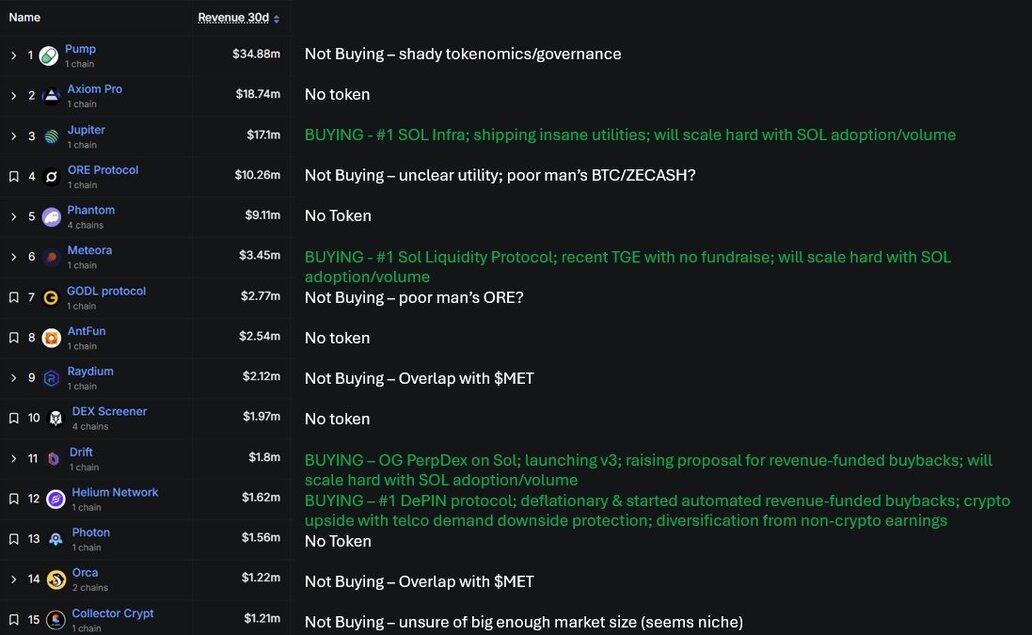Click the Jupiter protocol logo icon

click(x=51, y=136)
